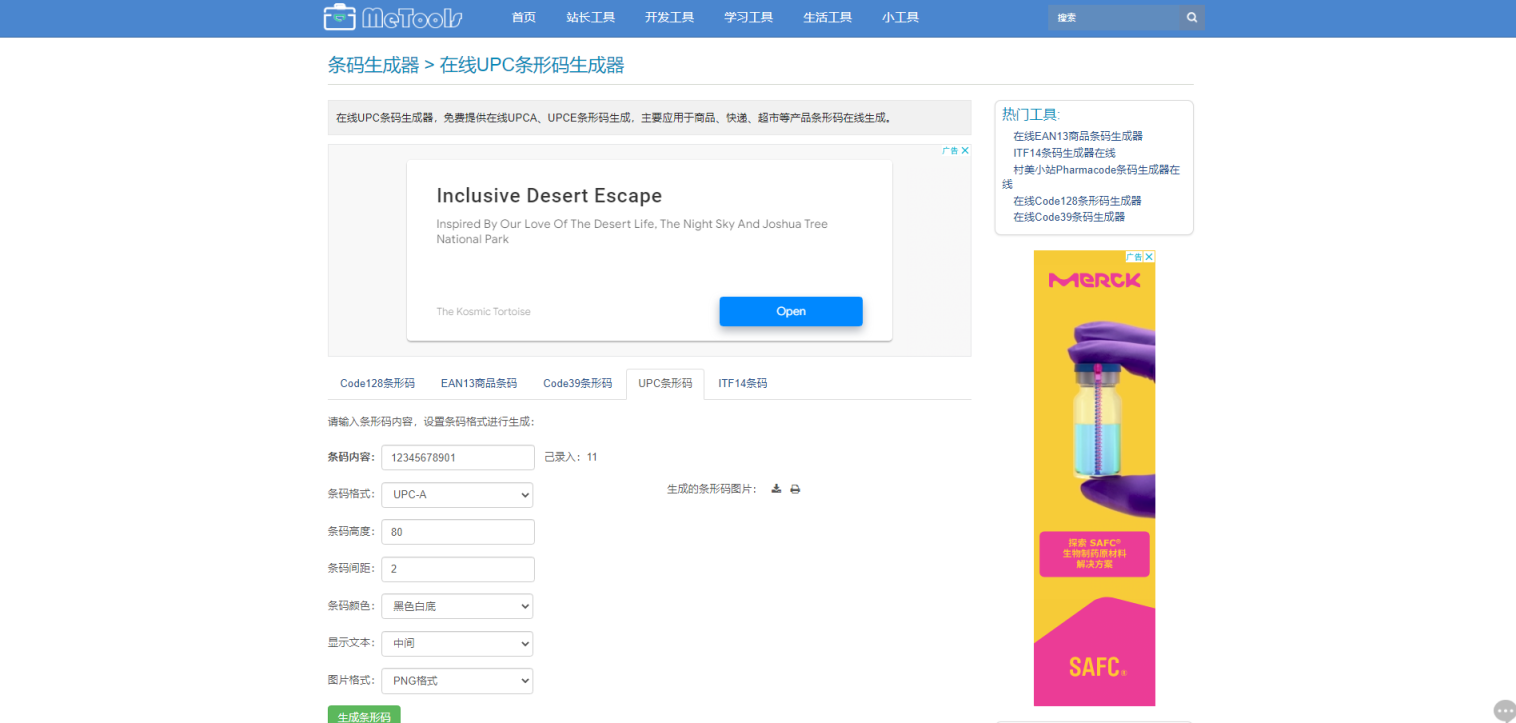Open the 开发工具 menu

pyautogui.click(x=669, y=18)
